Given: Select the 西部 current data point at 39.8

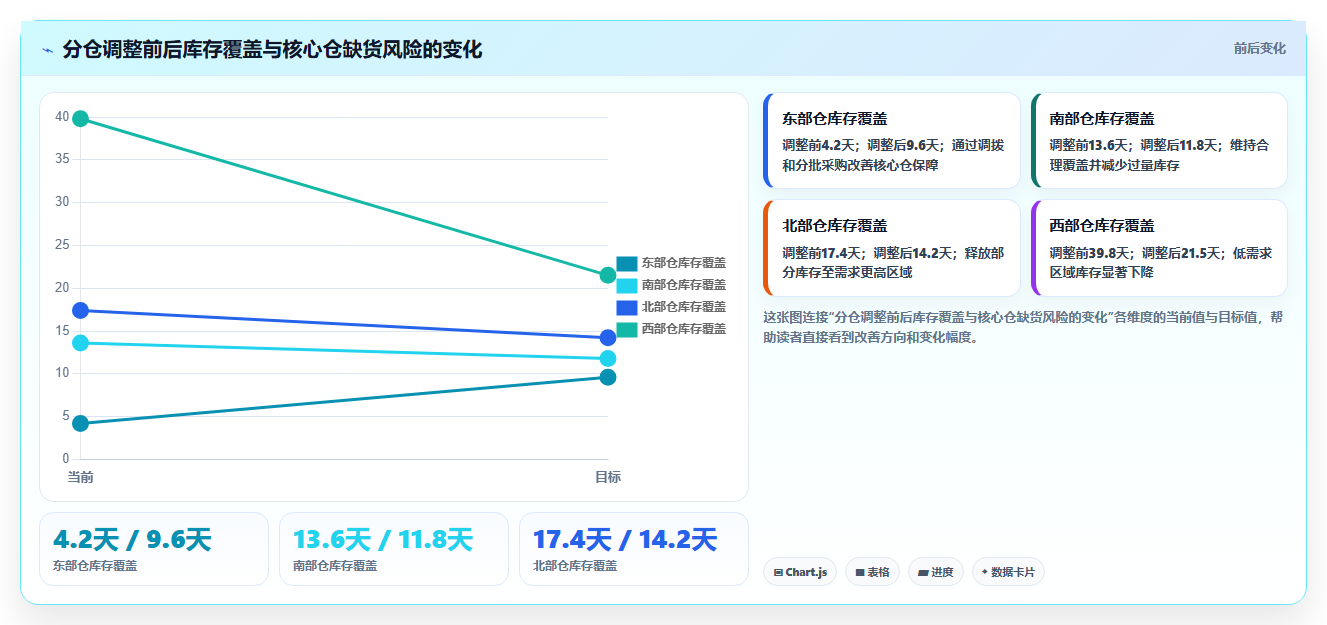Looking at the screenshot, I should point(81,119).
